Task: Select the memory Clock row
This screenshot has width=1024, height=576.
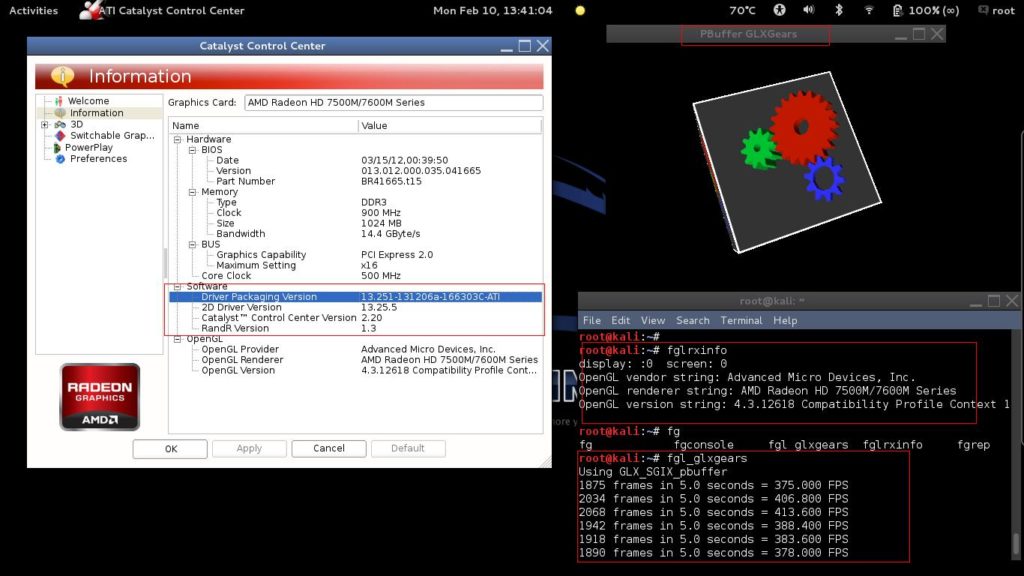Action: click(x=355, y=213)
